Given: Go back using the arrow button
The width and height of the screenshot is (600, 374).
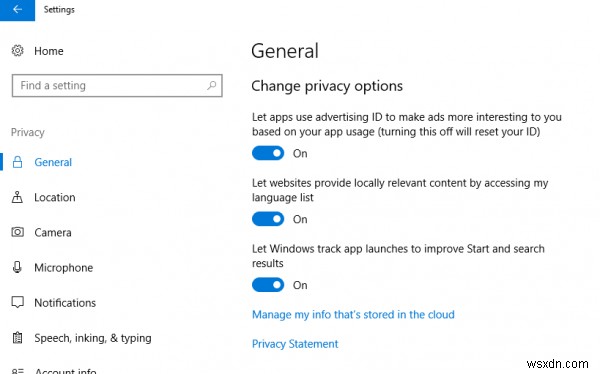Looking at the screenshot, I should pyautogui.click(x=17, y=10).
